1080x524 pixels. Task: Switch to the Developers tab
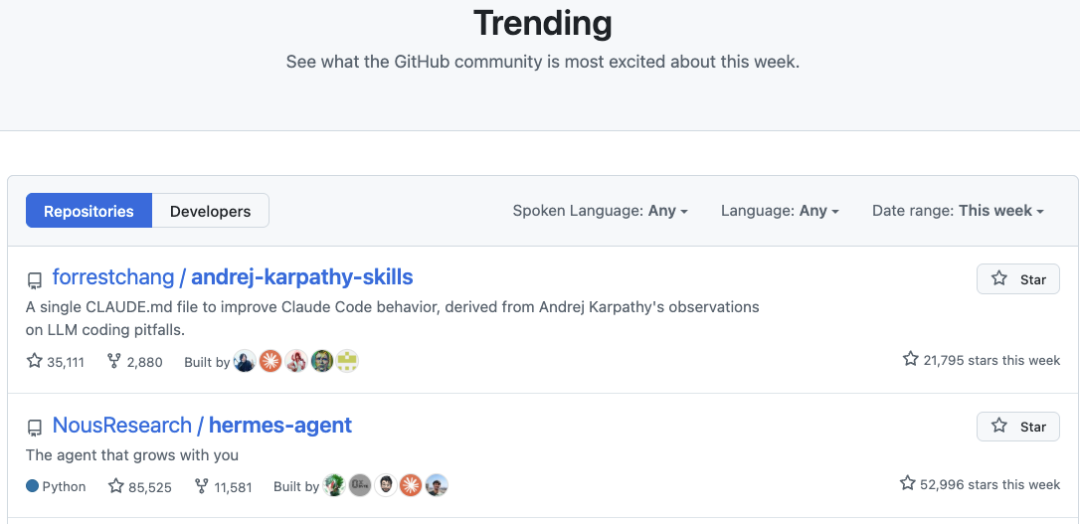coord(210,211)
